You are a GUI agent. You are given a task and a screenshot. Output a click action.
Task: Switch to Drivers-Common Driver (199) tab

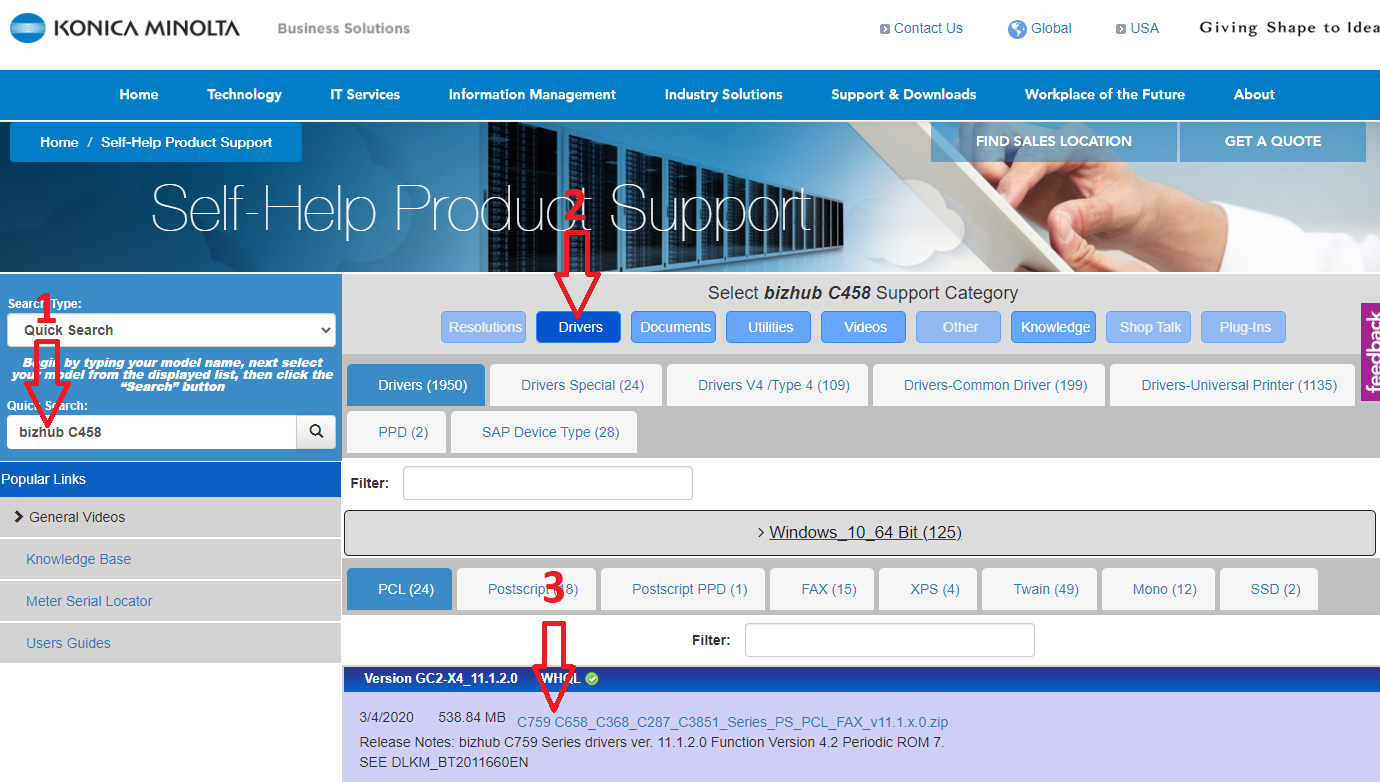(x=988, y=385)
